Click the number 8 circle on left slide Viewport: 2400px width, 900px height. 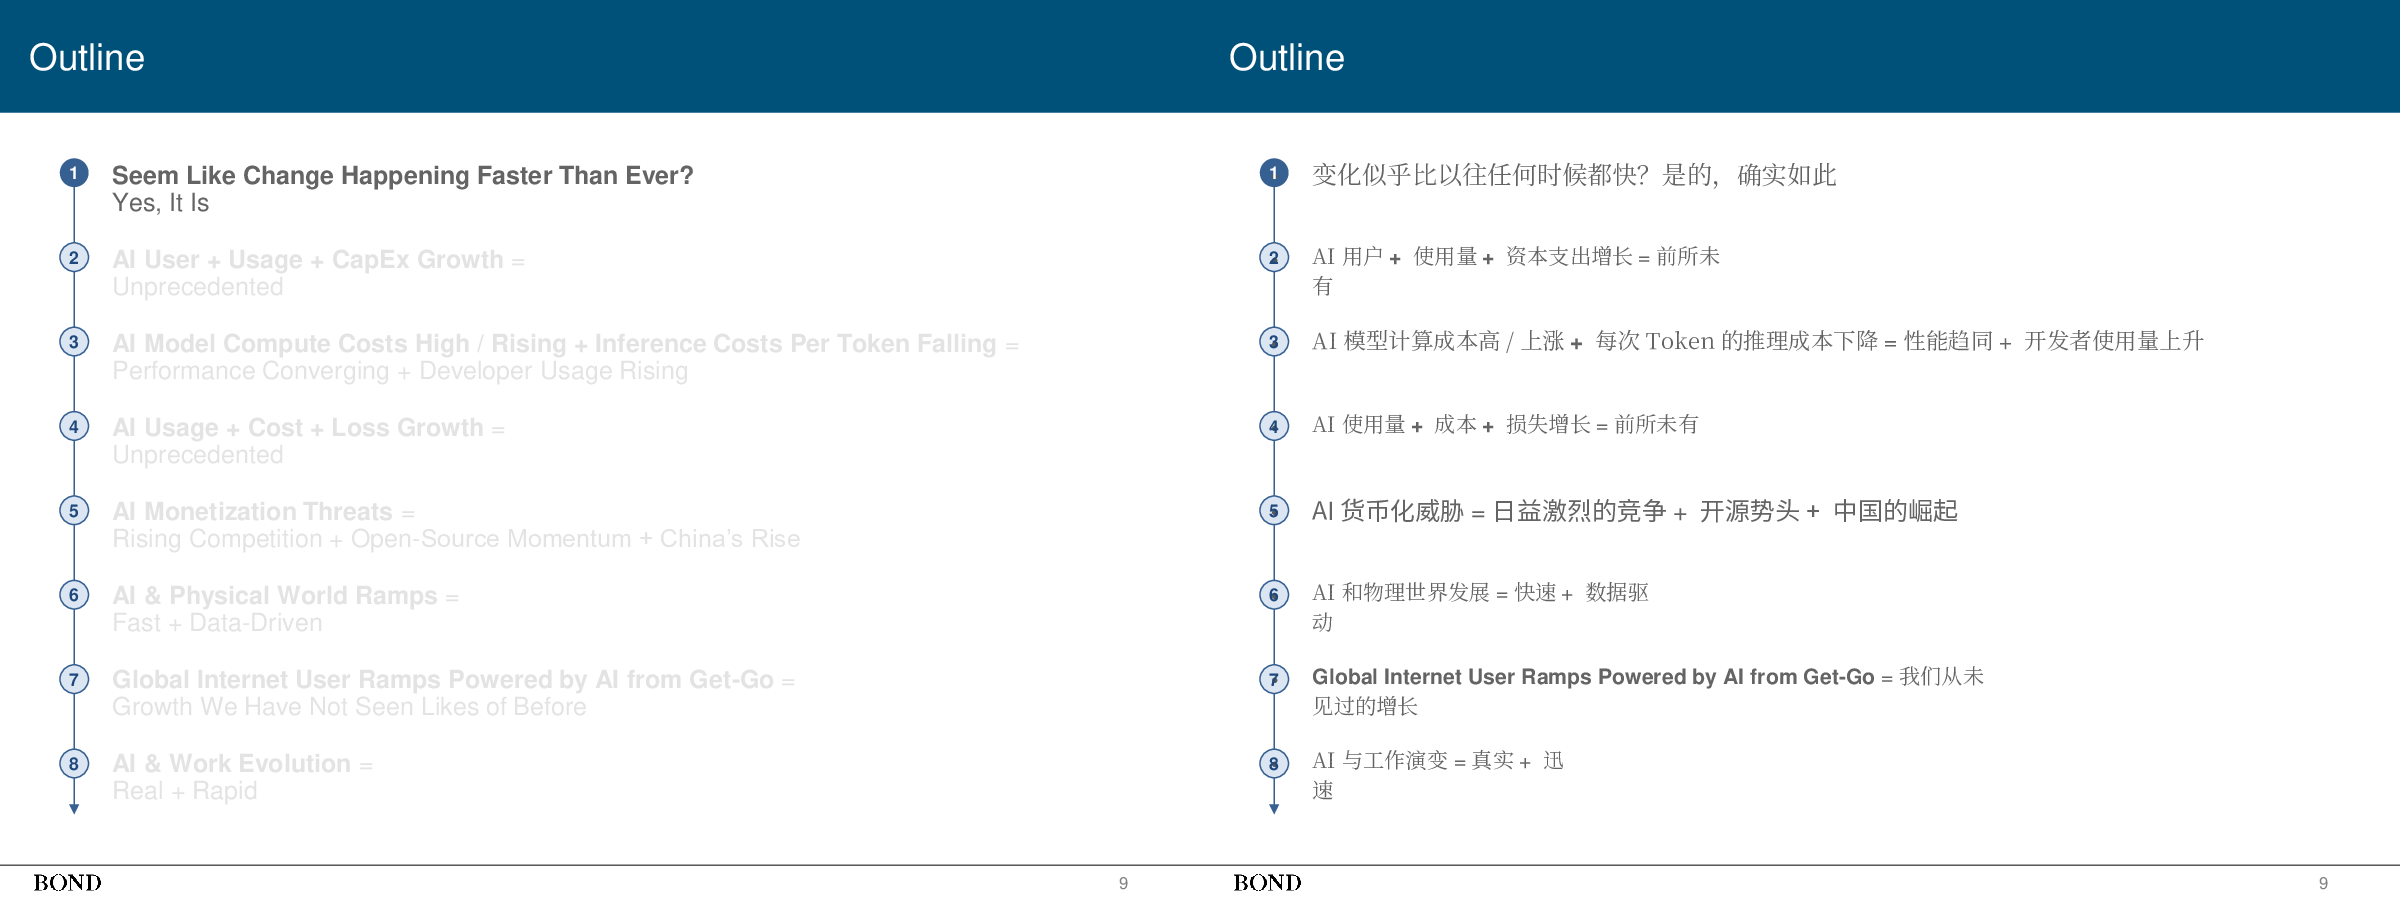click(x=74, y=763)
